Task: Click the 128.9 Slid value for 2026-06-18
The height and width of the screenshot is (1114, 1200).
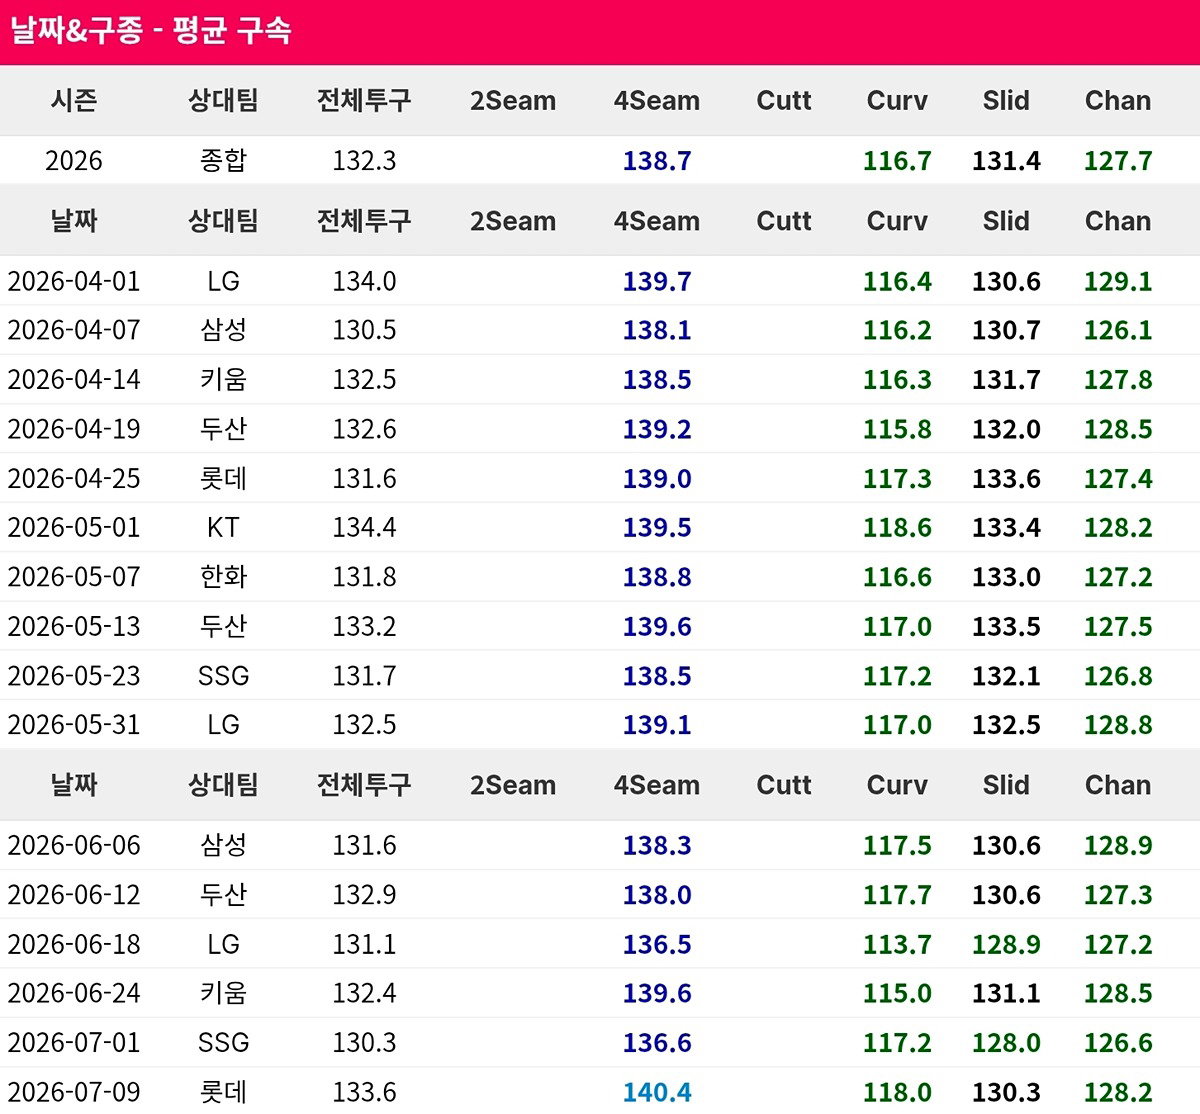Action: [x=1006, y=944]
